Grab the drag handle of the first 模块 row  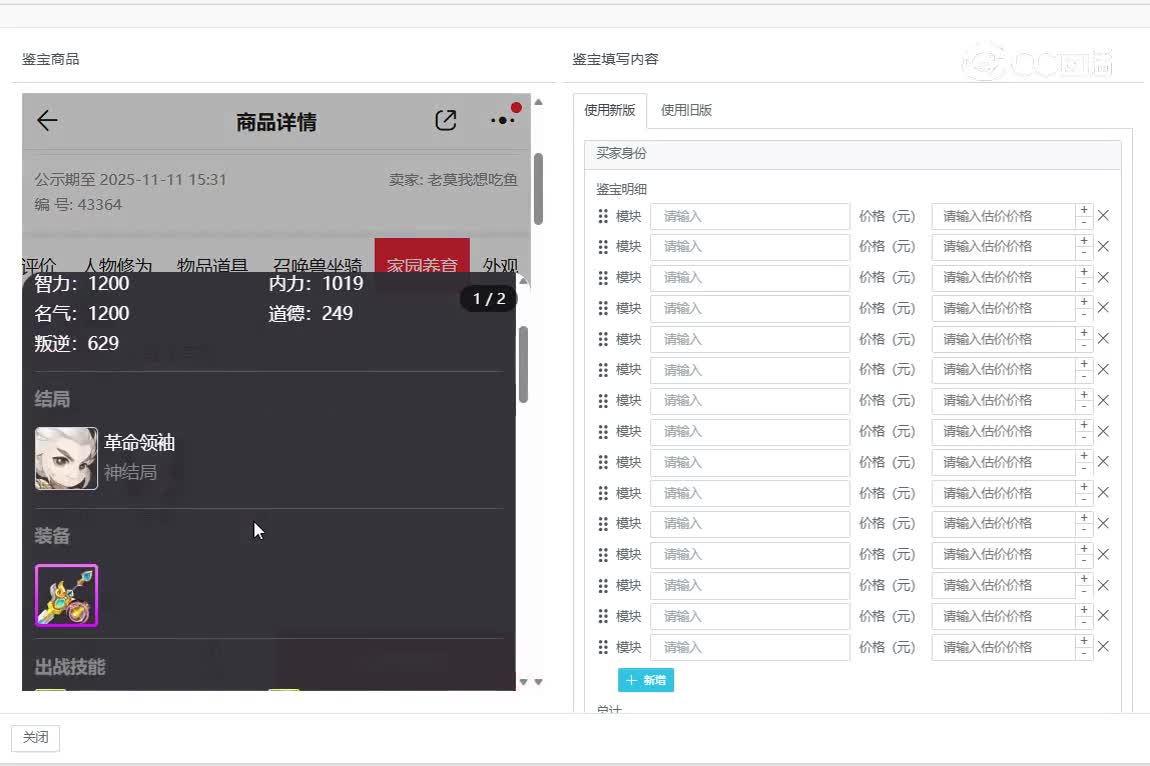pyautogui.click(x=603, y=216)
